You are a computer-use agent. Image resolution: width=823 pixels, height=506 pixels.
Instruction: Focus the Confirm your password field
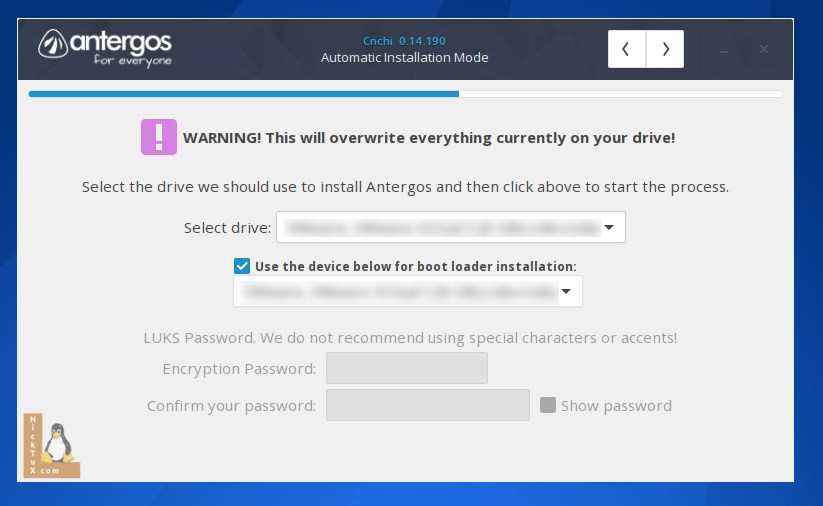(427, 405)
